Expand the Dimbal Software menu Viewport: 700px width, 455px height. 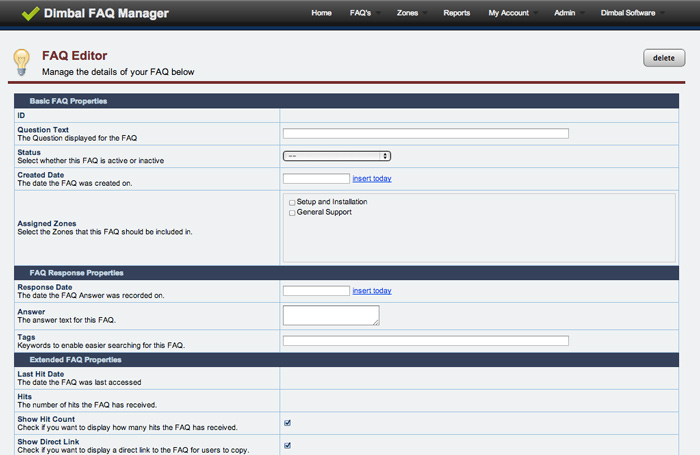628,13
